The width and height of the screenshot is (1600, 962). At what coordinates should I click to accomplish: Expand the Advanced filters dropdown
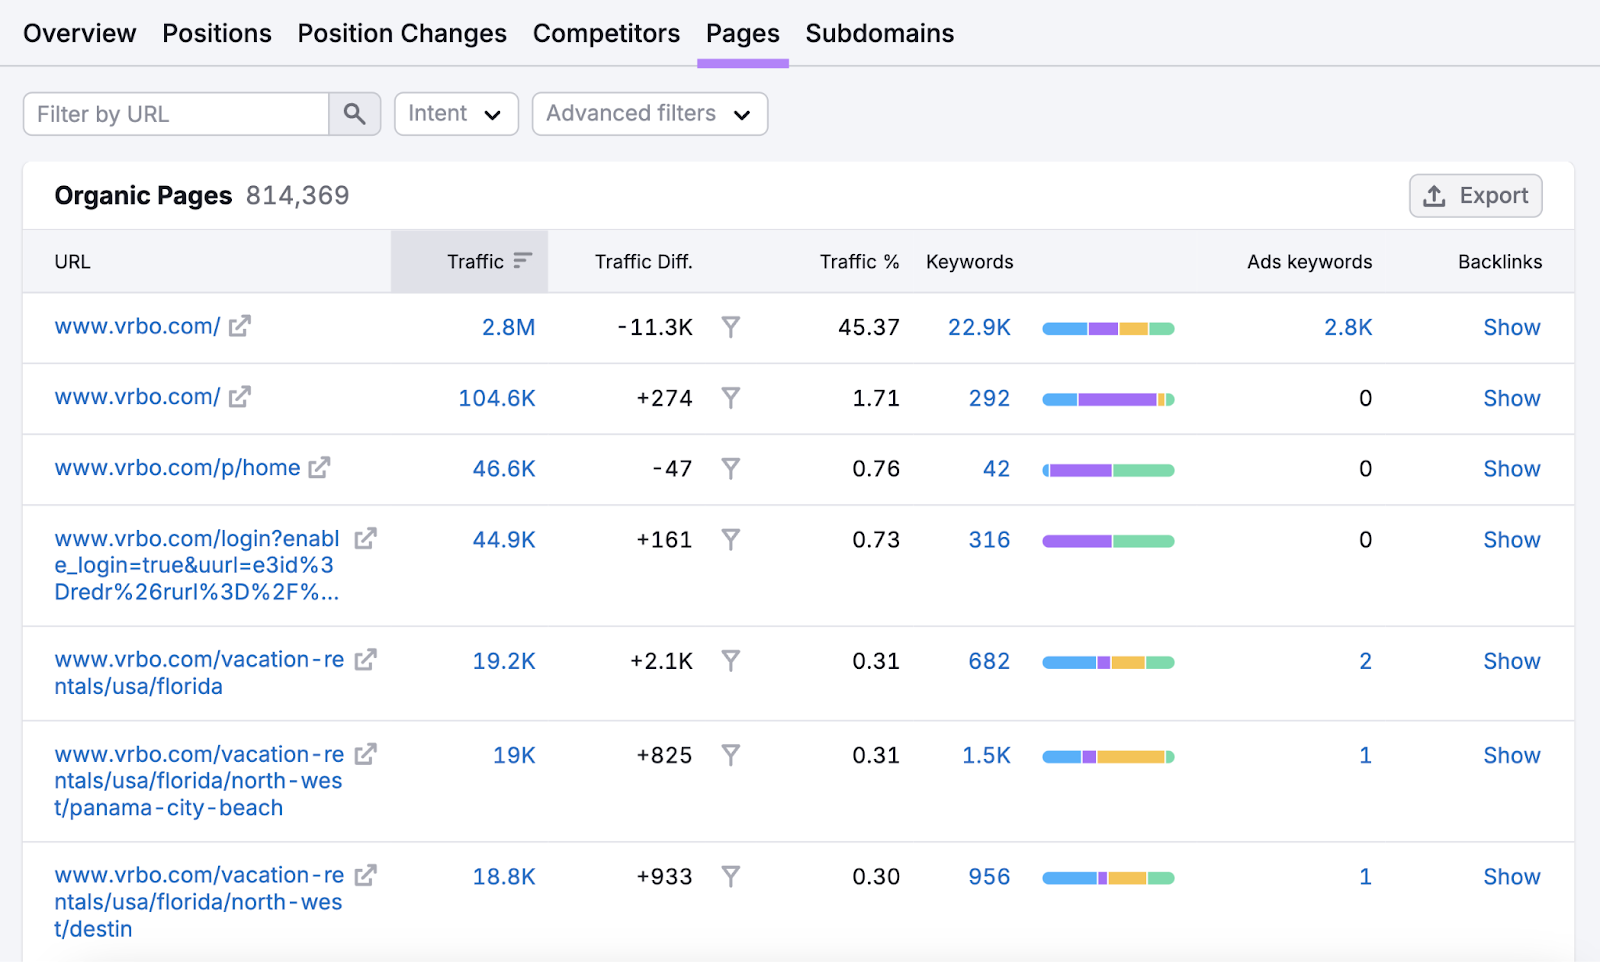click(650, 114)
